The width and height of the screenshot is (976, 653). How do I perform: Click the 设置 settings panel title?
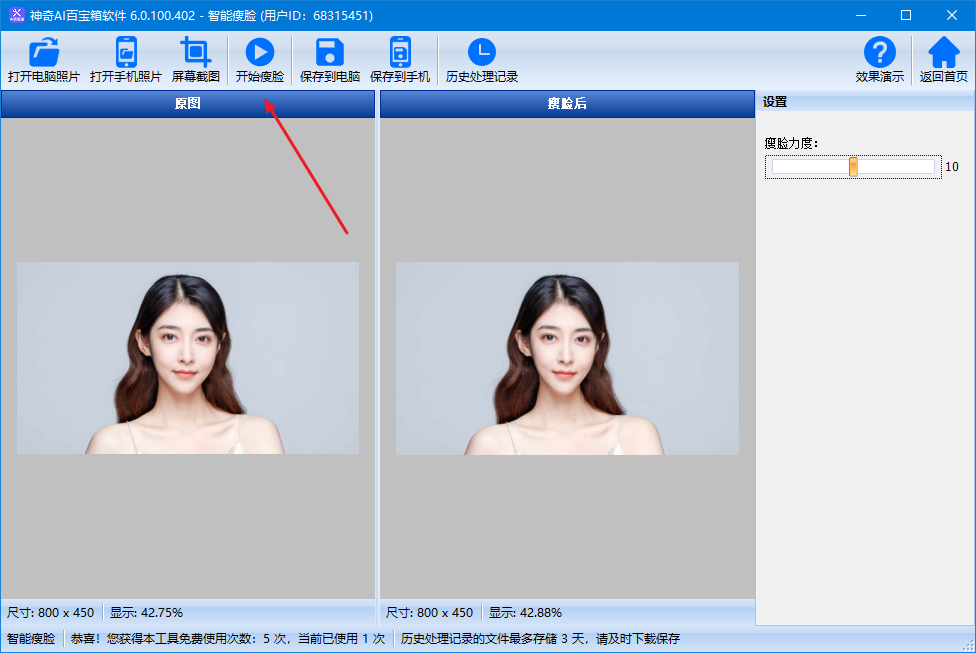click(775, 101)
